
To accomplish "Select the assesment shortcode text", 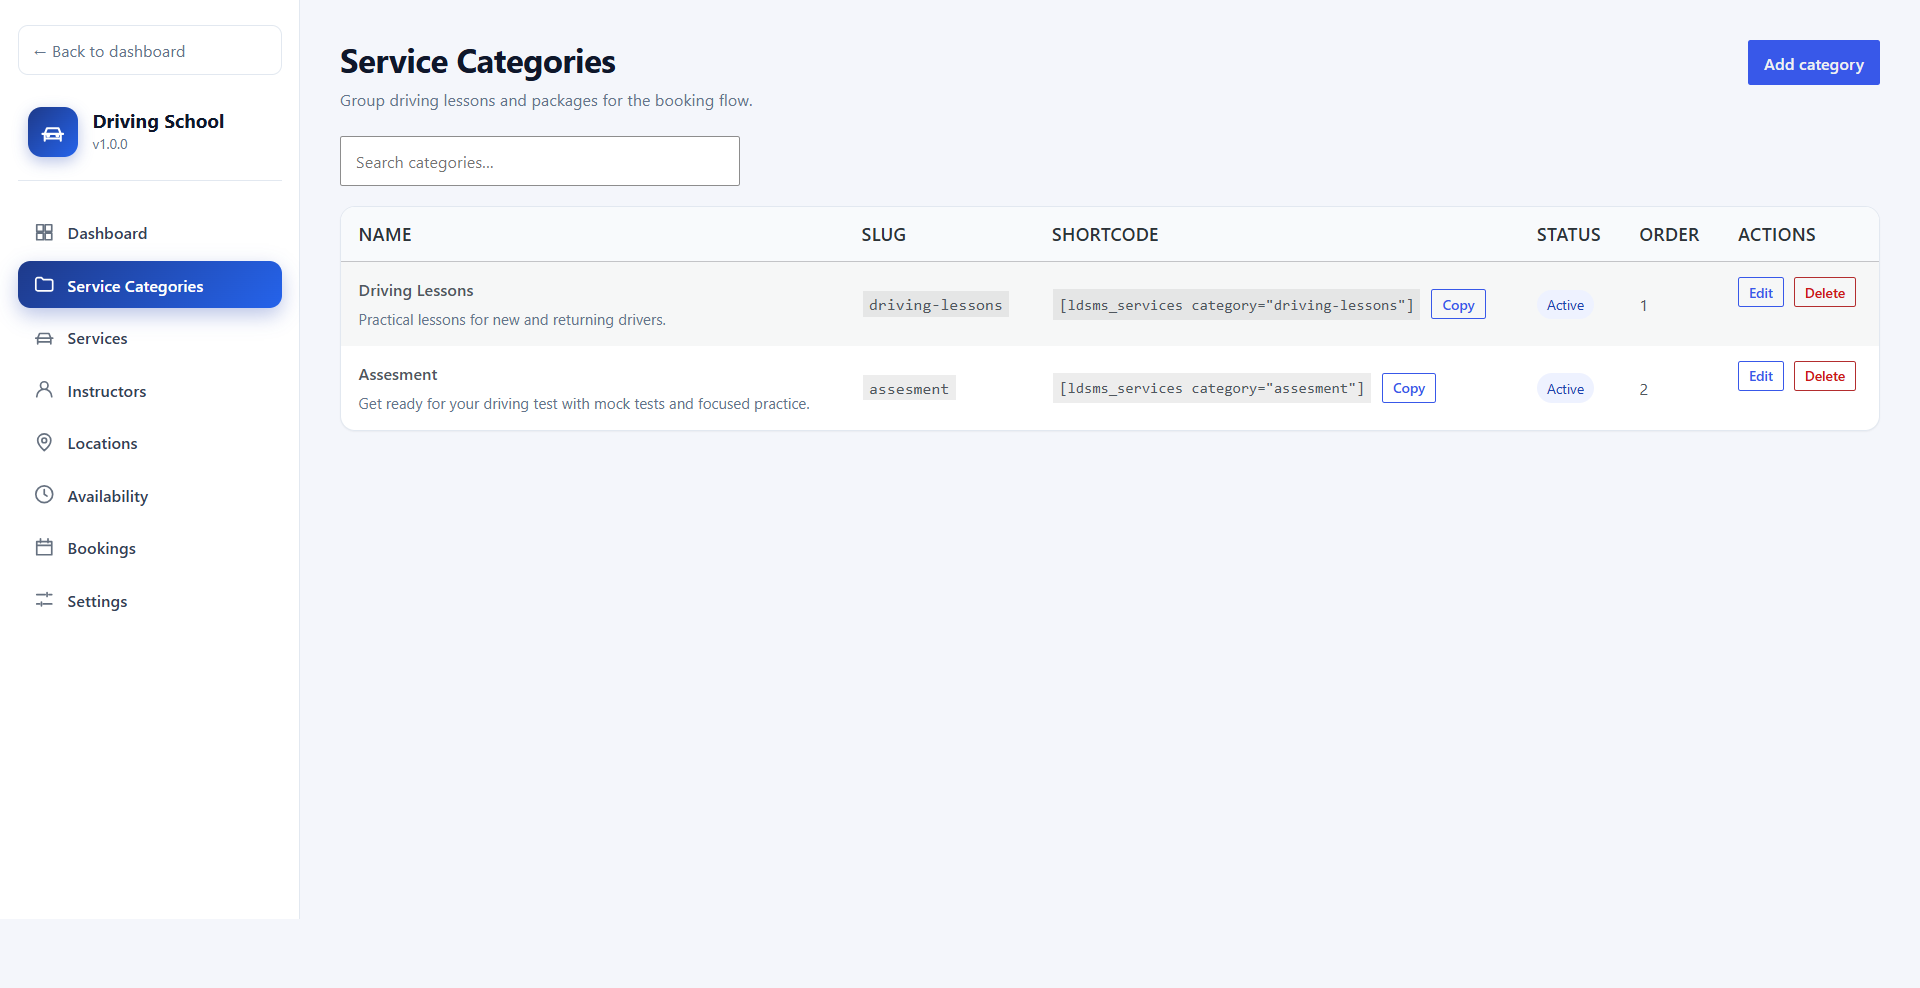I will pos(1211,388).
